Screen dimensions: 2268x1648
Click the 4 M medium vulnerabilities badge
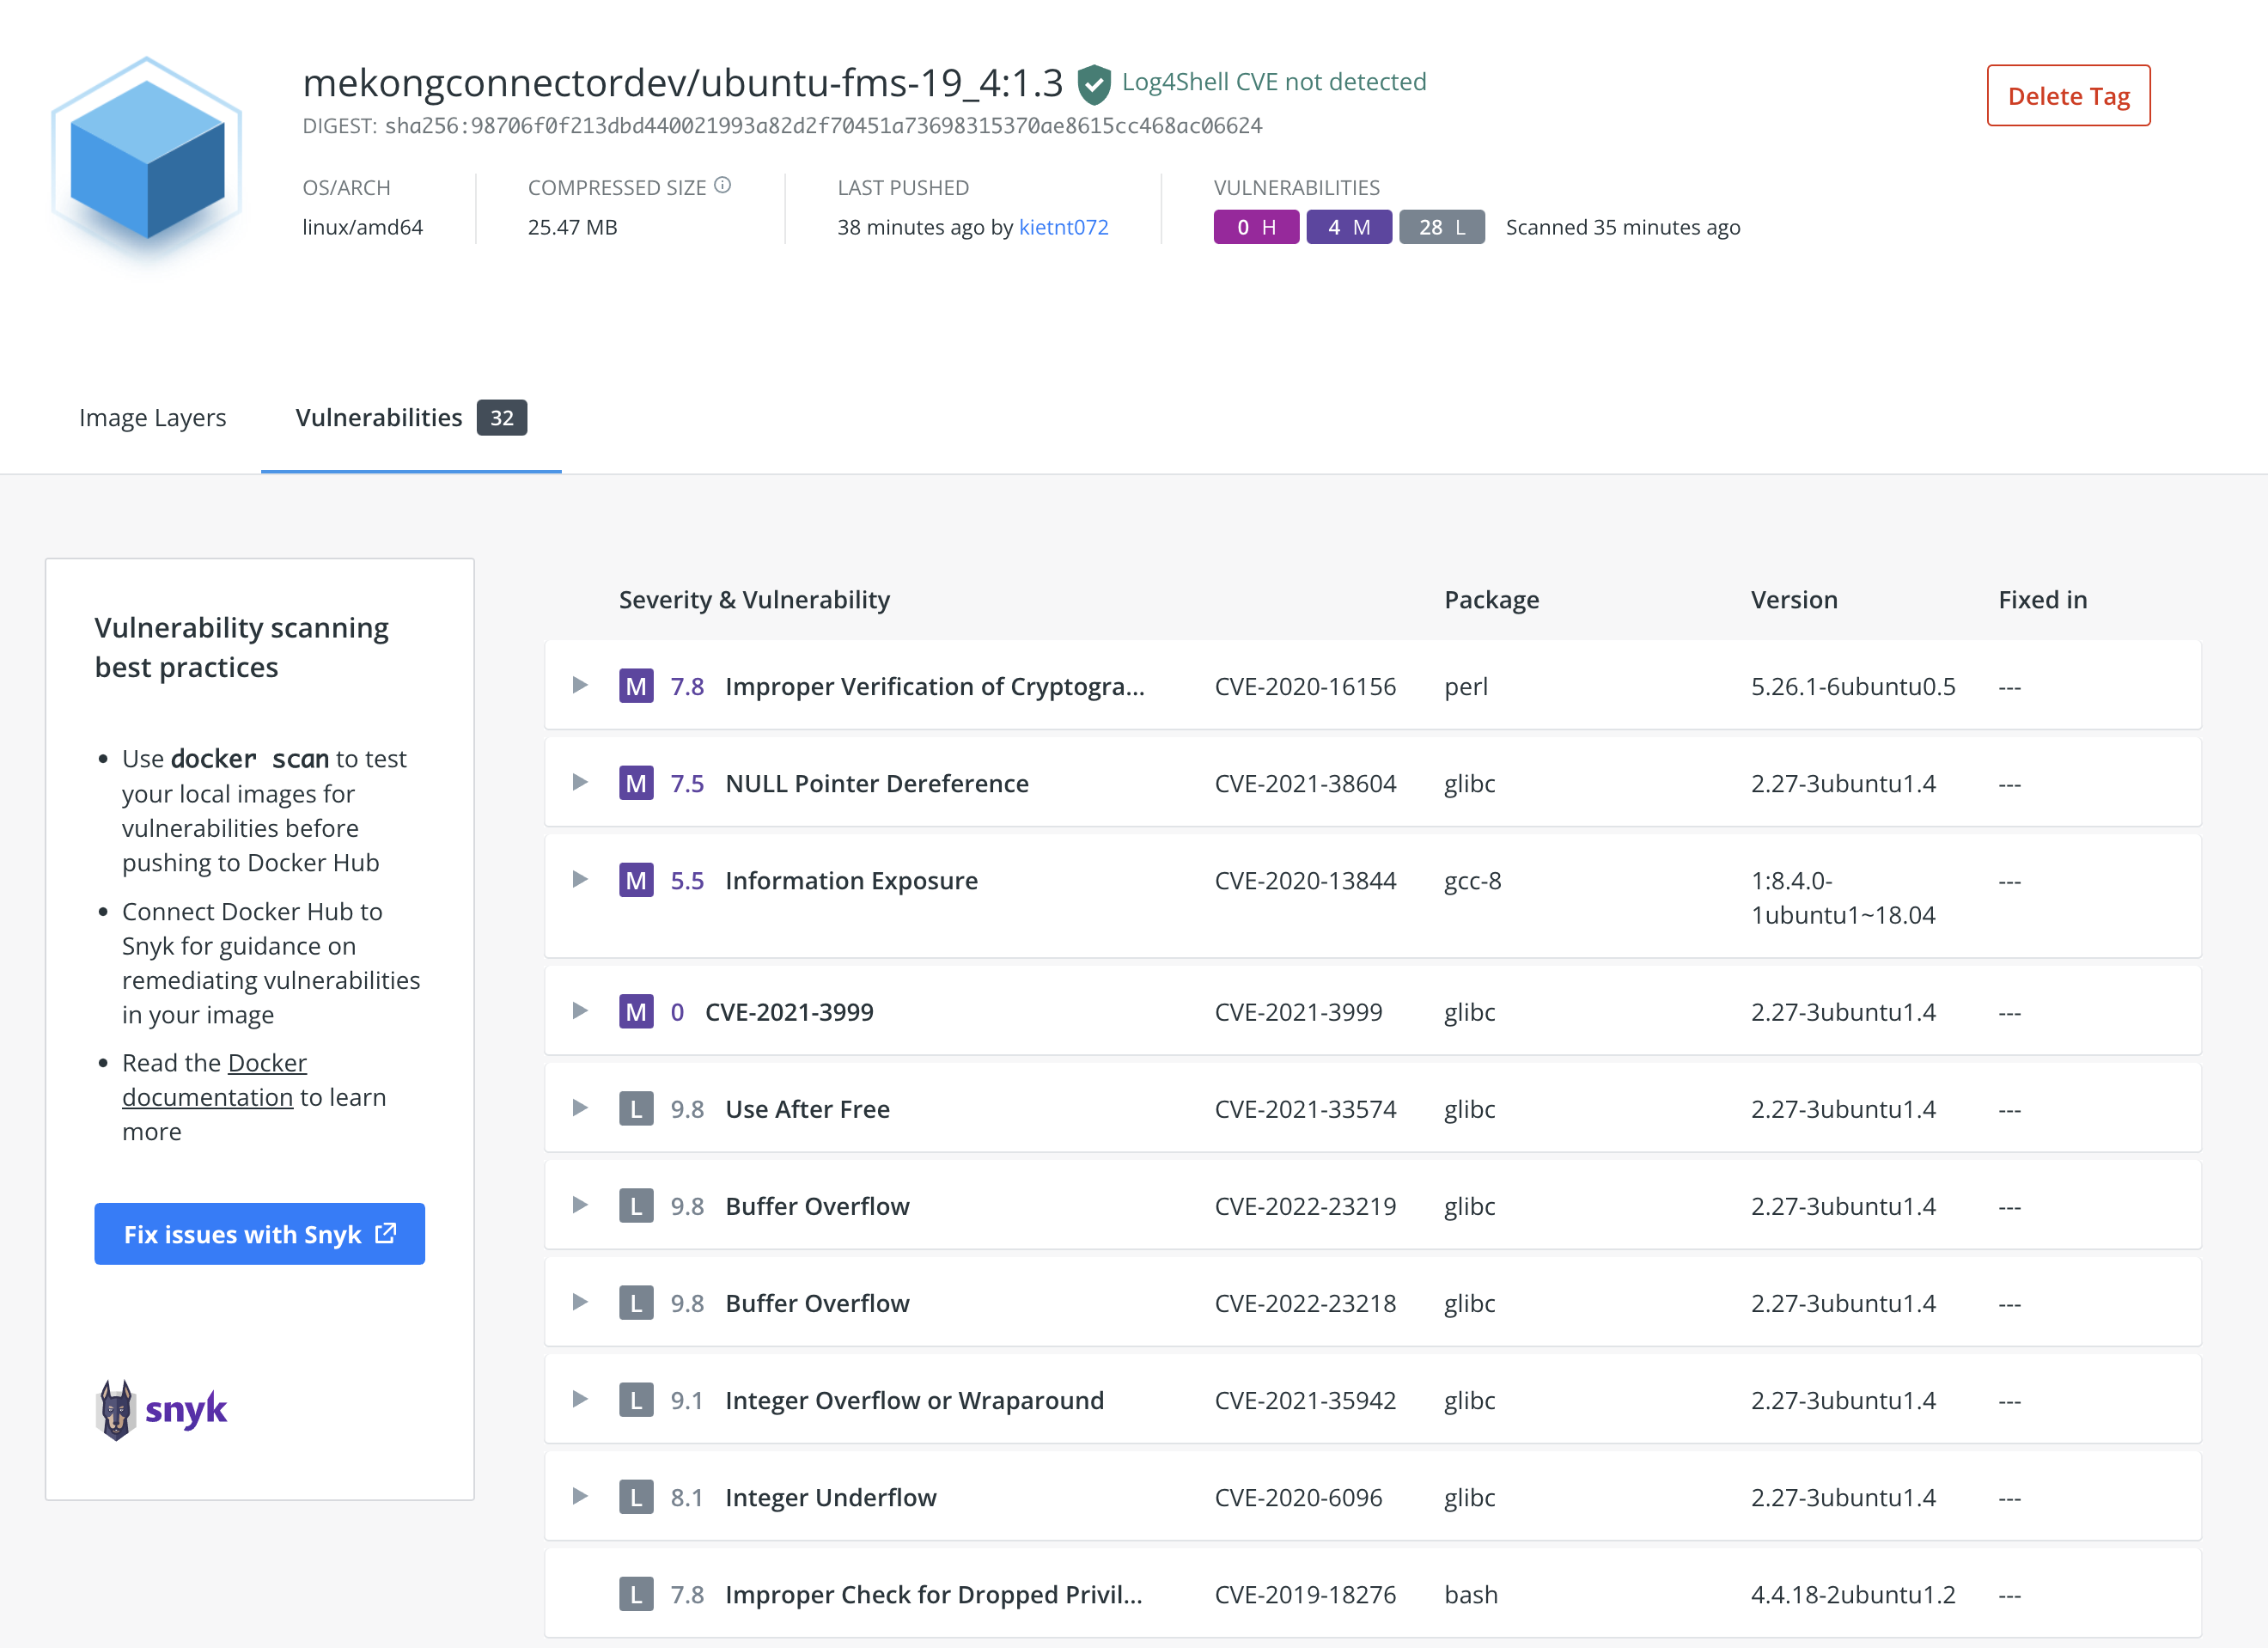[1349, 227]
